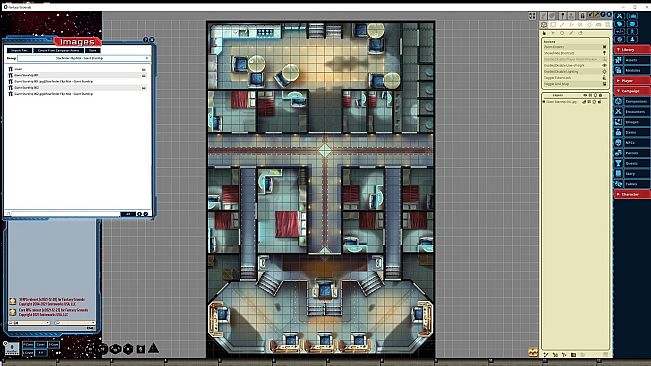651x366 pixels.
Task: Click the pin icon in image toolbar
Action: point(563,16)
